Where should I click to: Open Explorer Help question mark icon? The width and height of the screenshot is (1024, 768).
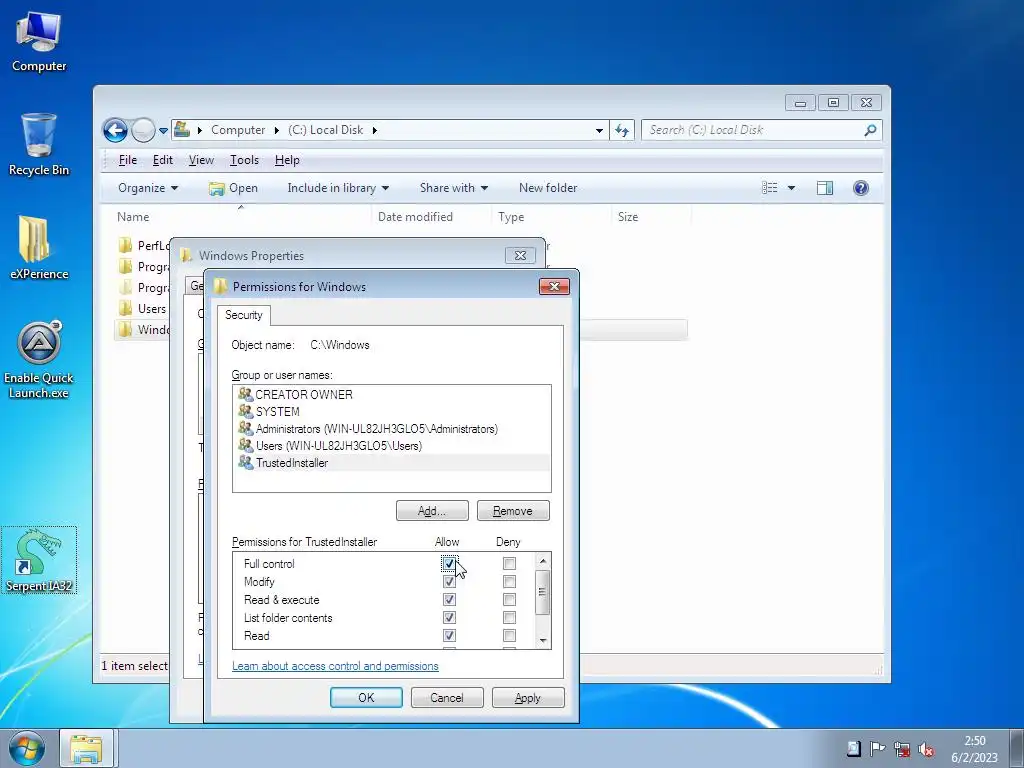point(861,188)
